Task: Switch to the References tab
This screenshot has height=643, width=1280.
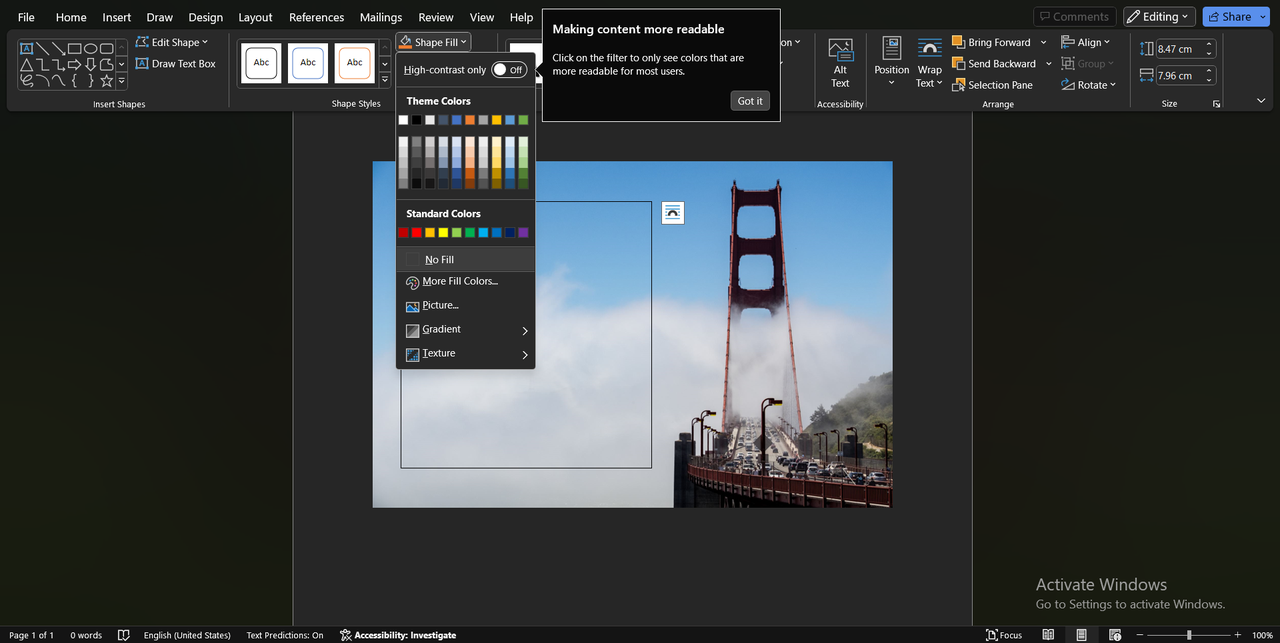Action: click(x=317, y=17)
